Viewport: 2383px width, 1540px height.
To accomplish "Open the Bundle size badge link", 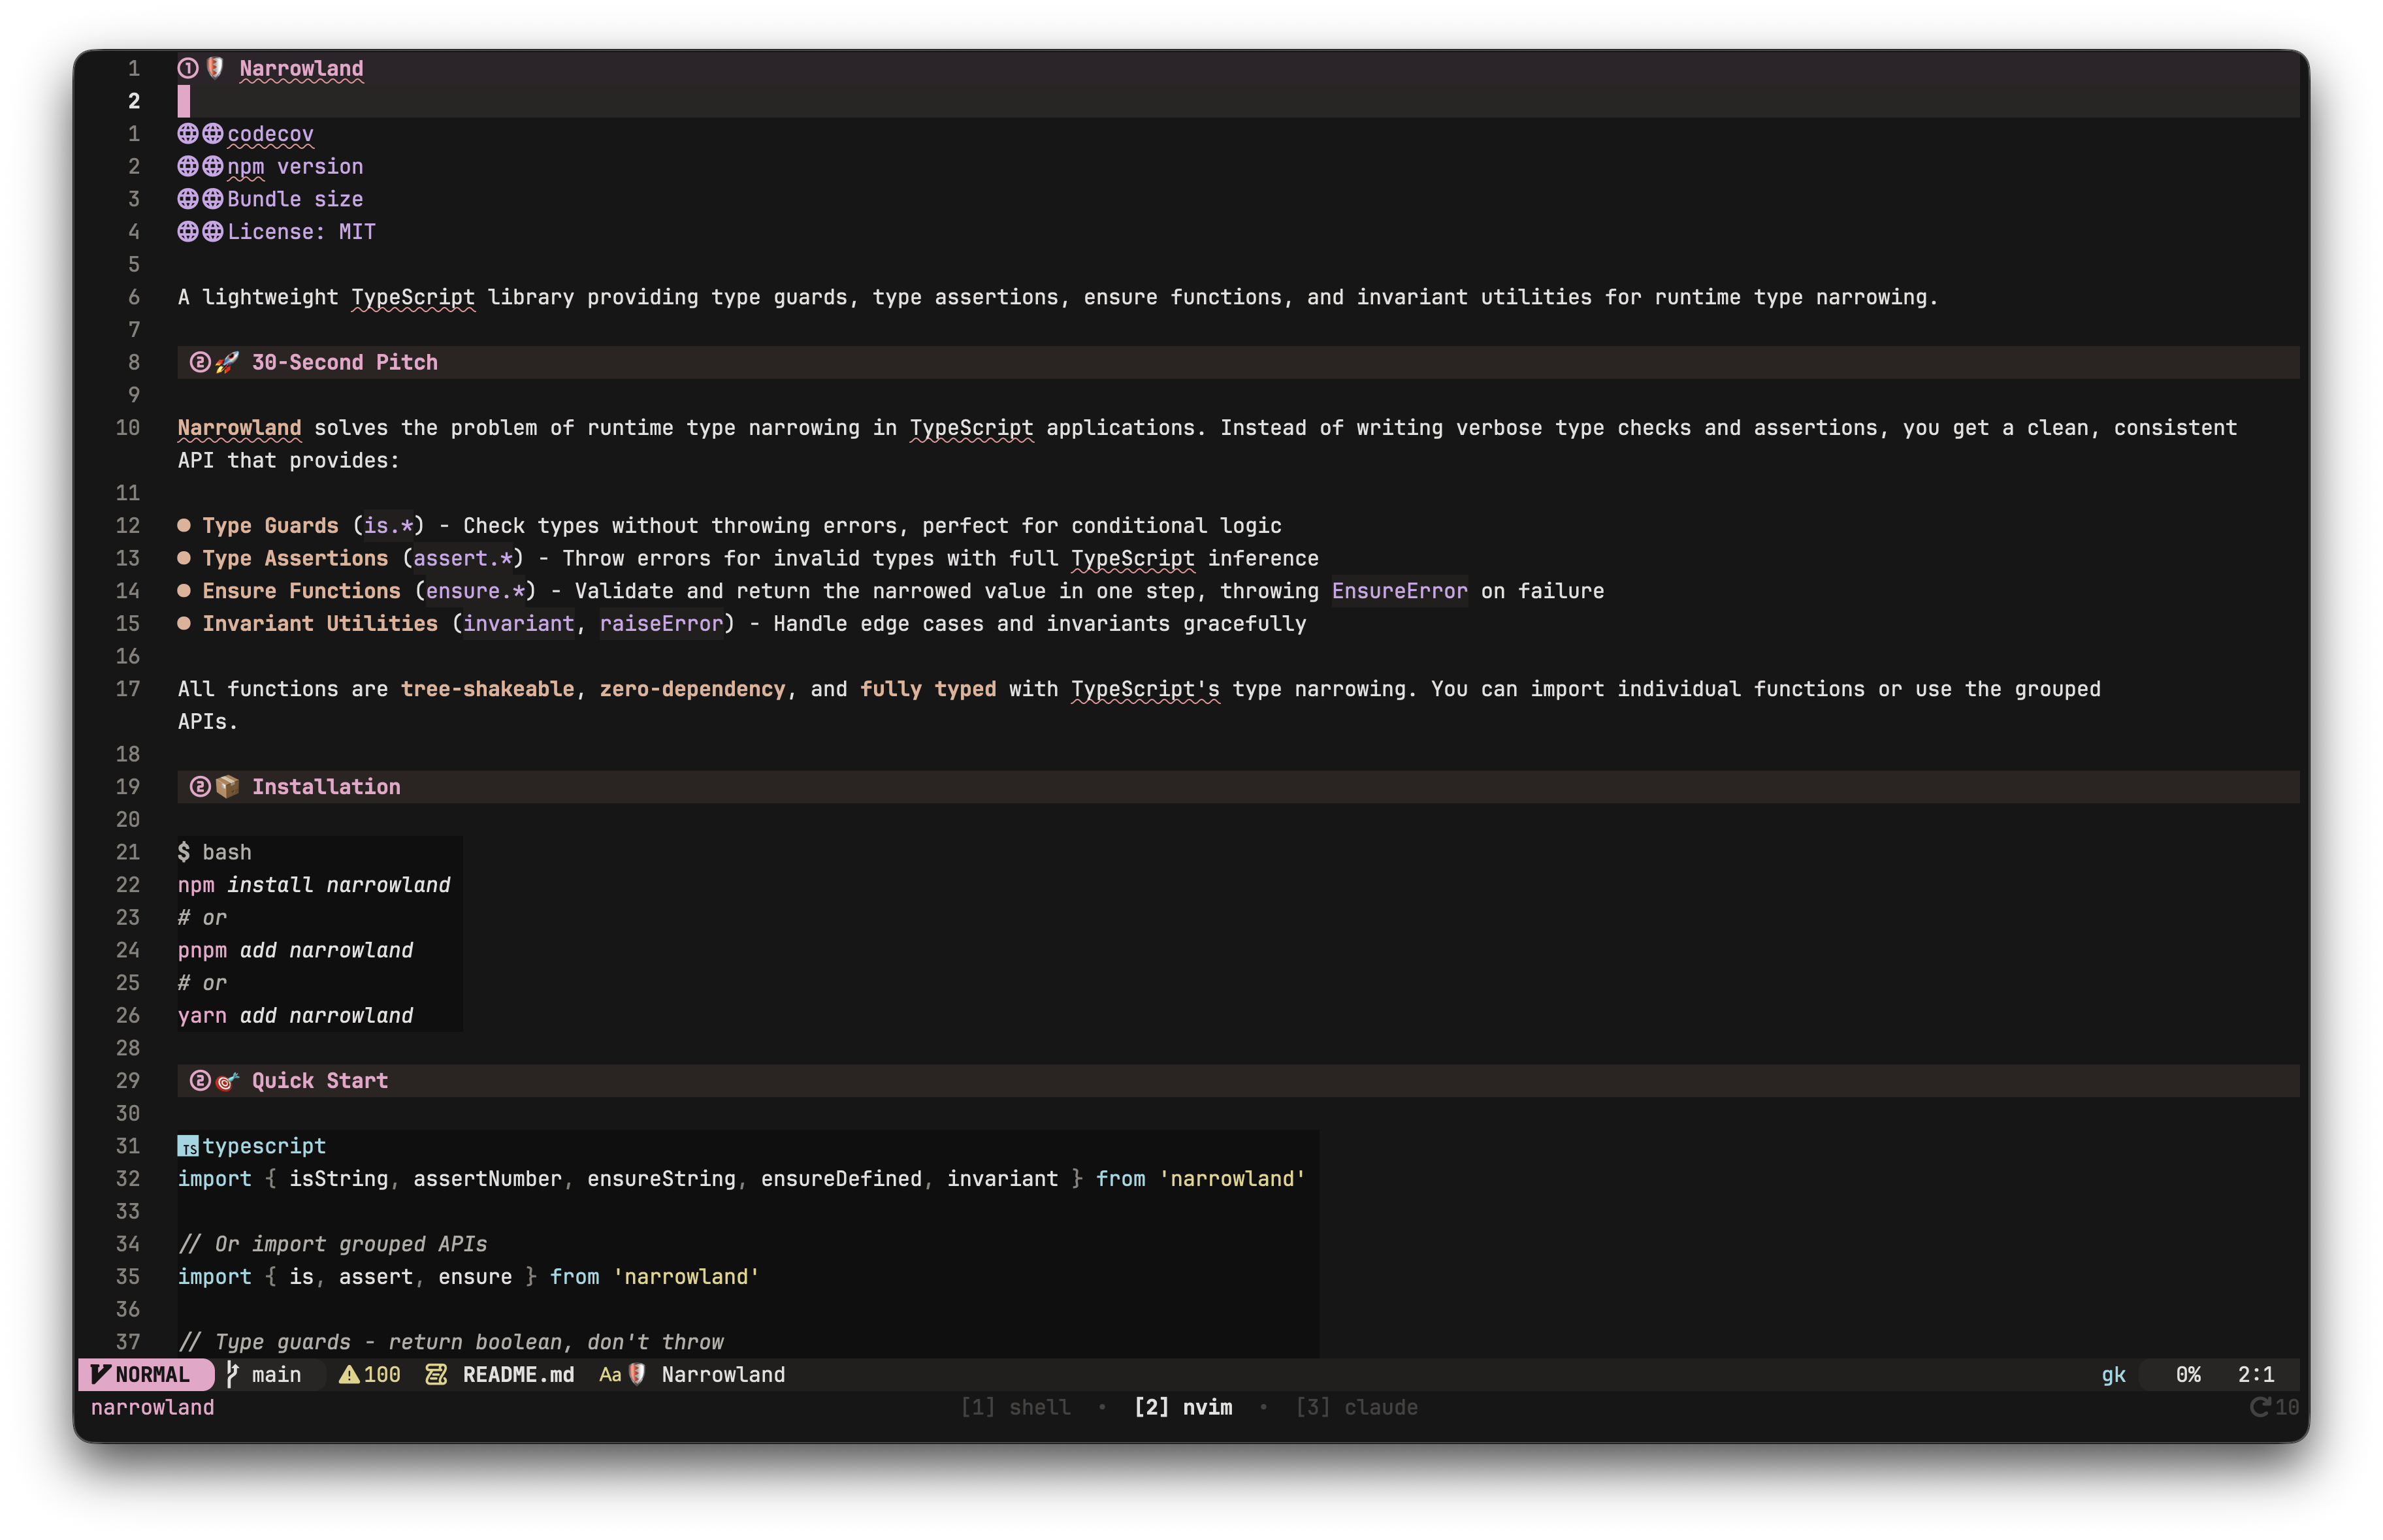I will click(x=295, y=199).
